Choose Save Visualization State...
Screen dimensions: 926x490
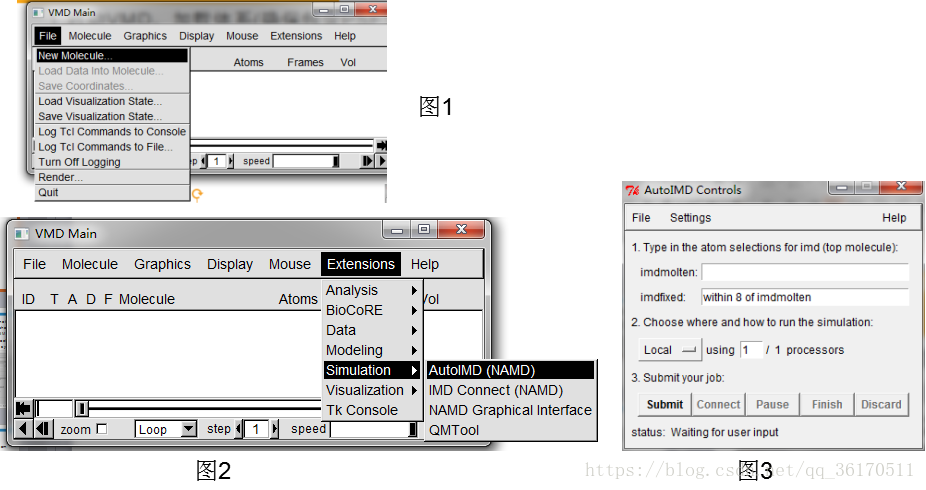[x=112, y=116]
